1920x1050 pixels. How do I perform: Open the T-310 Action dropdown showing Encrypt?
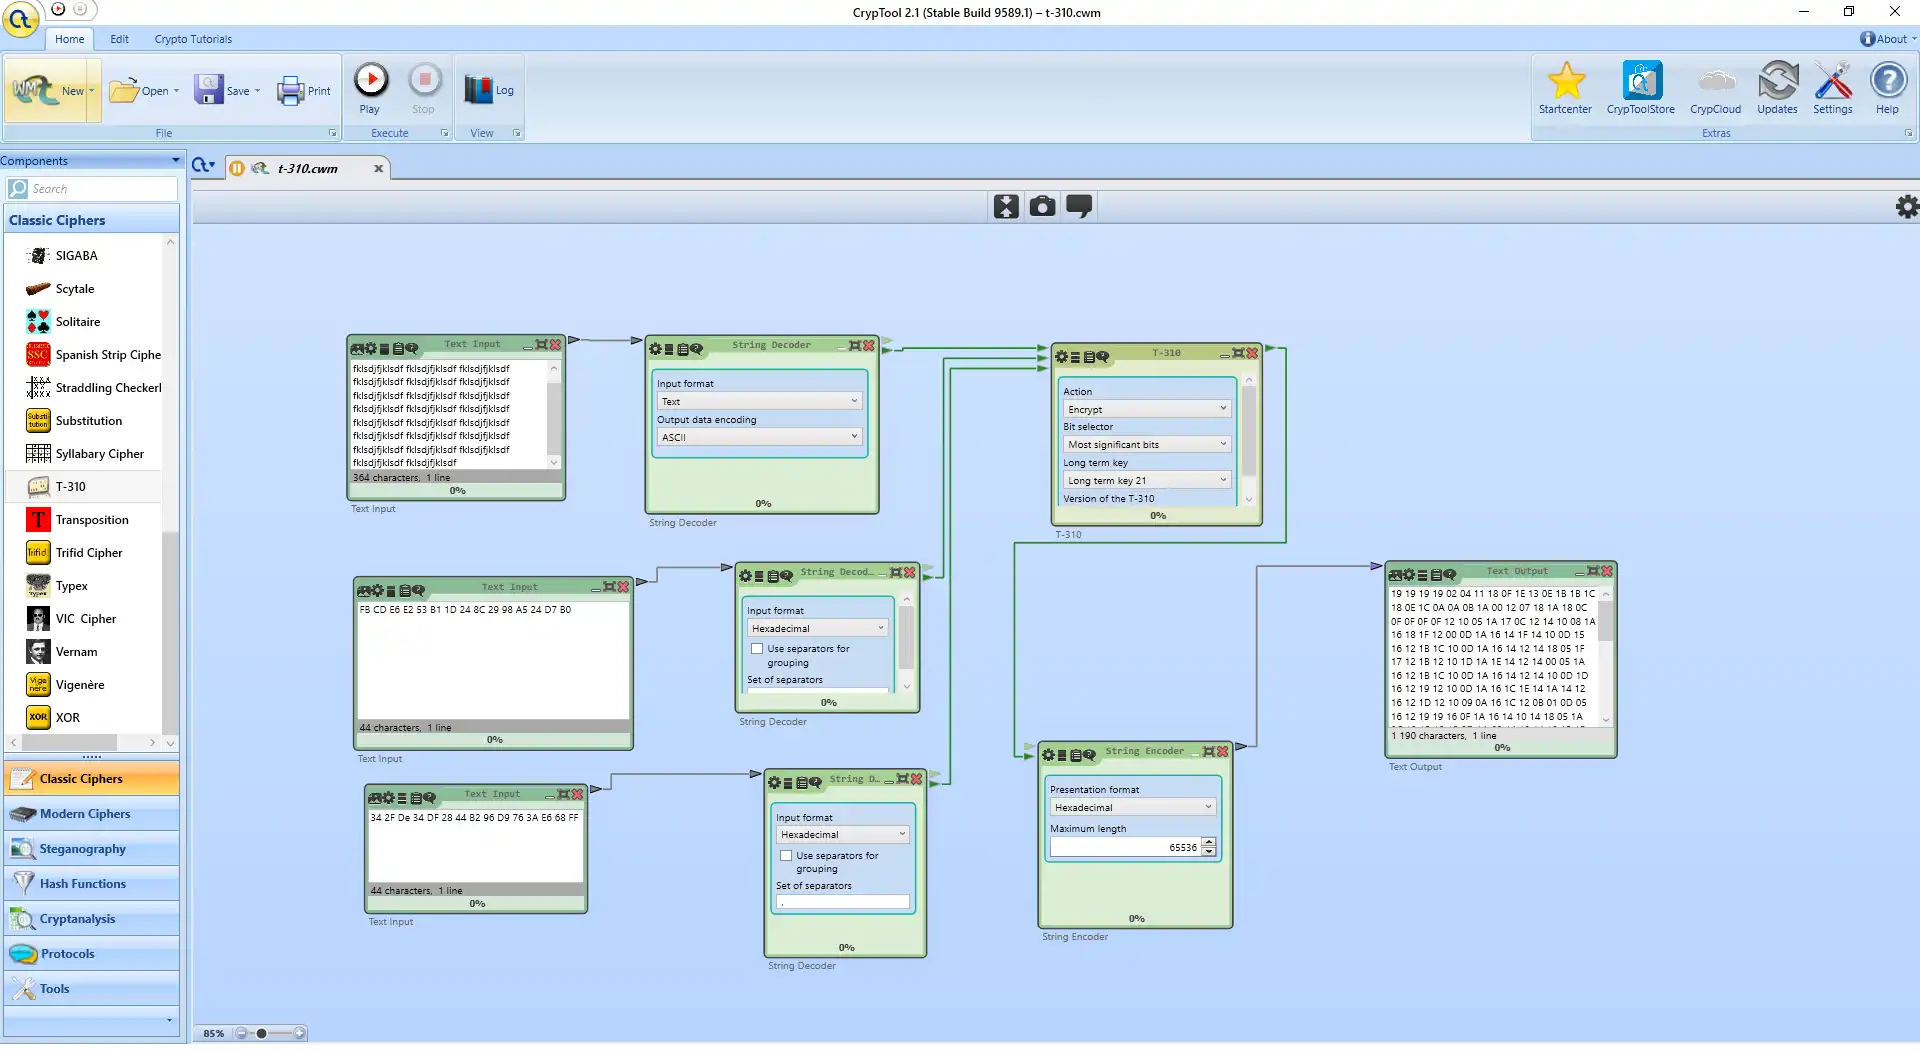1146,409
